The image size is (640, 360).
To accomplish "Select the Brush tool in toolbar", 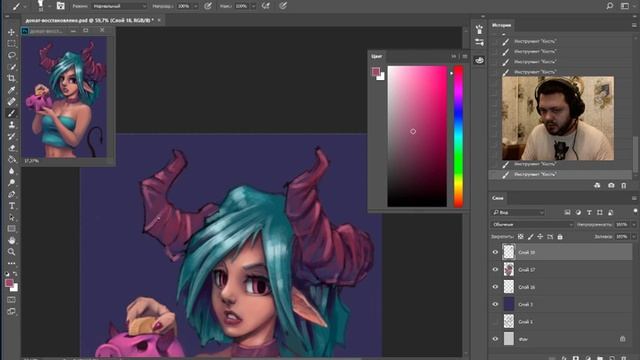I will (11, 113).
